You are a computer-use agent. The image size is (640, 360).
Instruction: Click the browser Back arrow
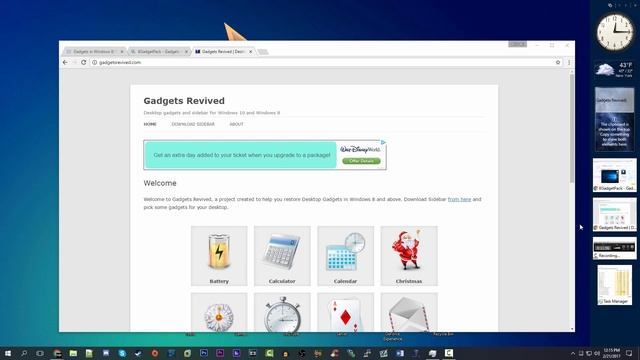pyautogui.click(x=65, y=62)
